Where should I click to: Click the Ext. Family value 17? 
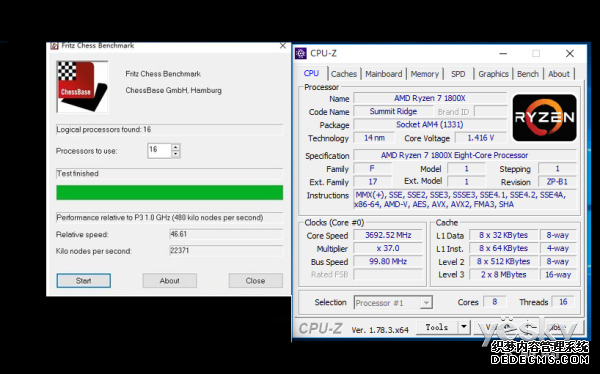(372, 182)
